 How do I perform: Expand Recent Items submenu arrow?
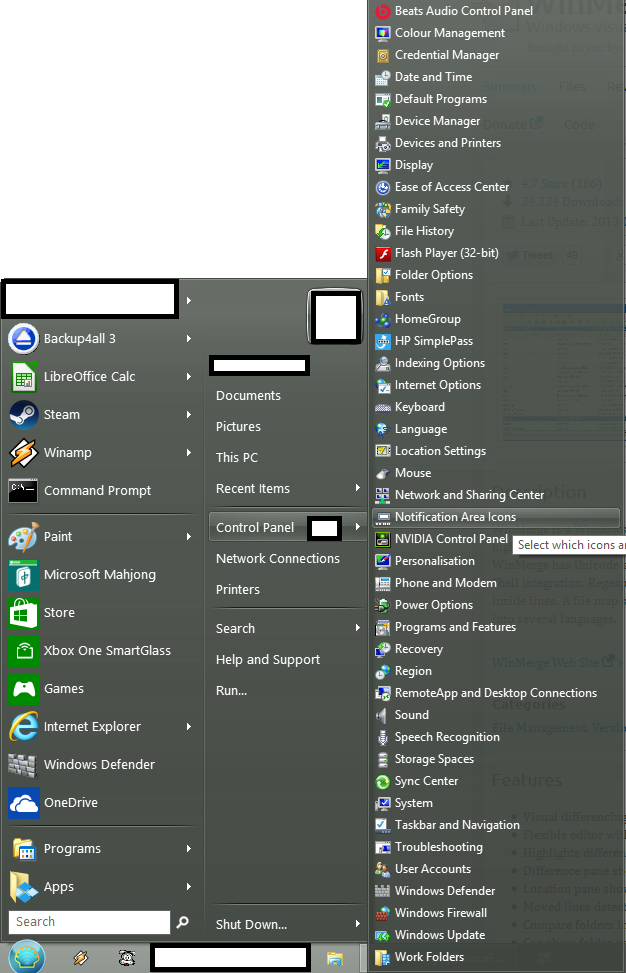tap(357, 488)
